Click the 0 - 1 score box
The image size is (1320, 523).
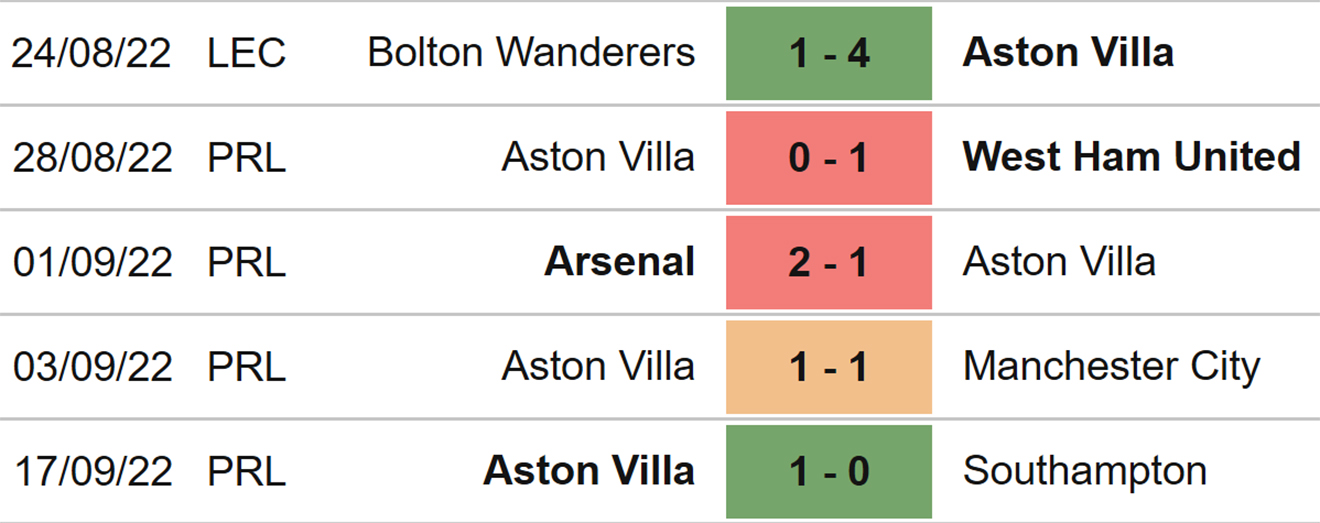coord(829,158)
